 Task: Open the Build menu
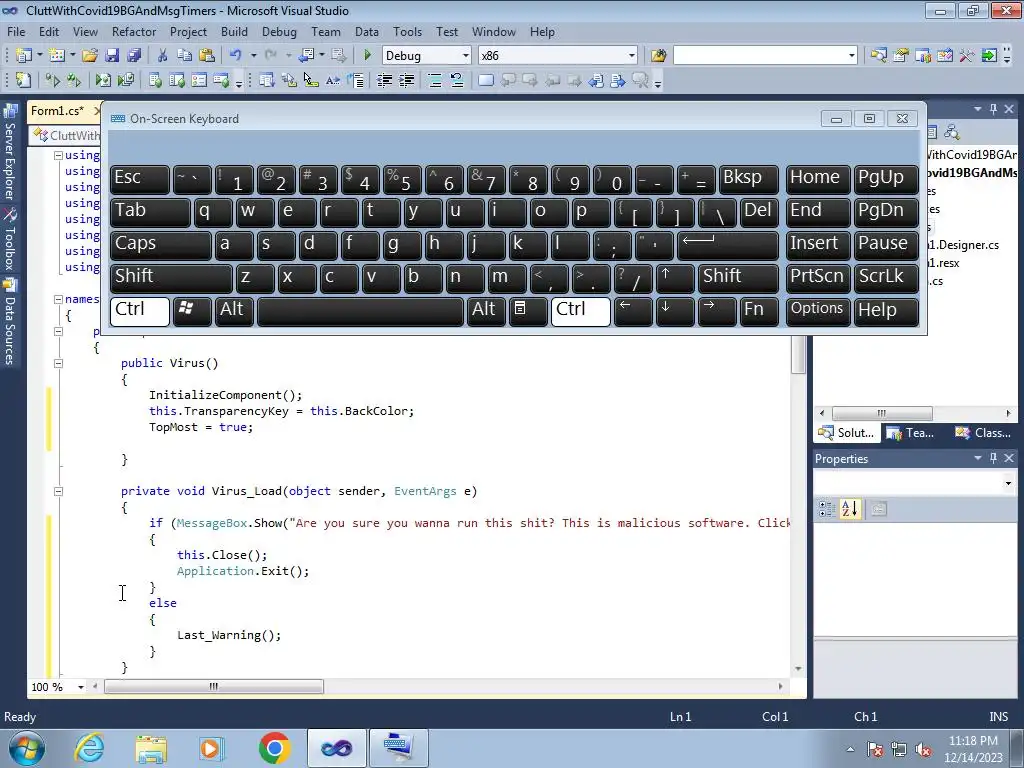coord(234,31)
